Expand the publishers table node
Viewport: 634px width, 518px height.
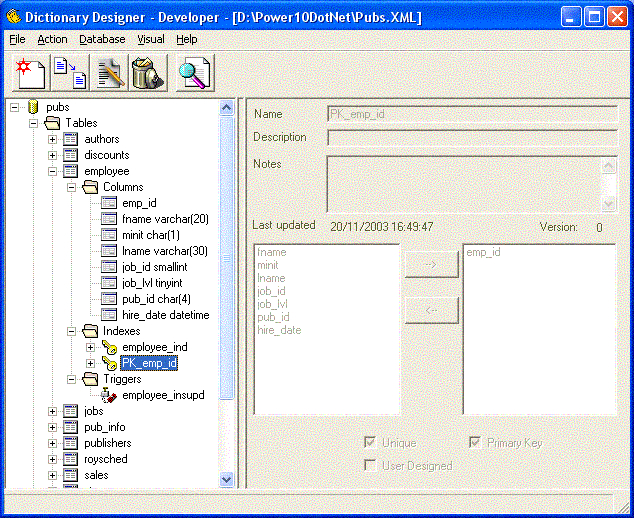coord(52,443)
